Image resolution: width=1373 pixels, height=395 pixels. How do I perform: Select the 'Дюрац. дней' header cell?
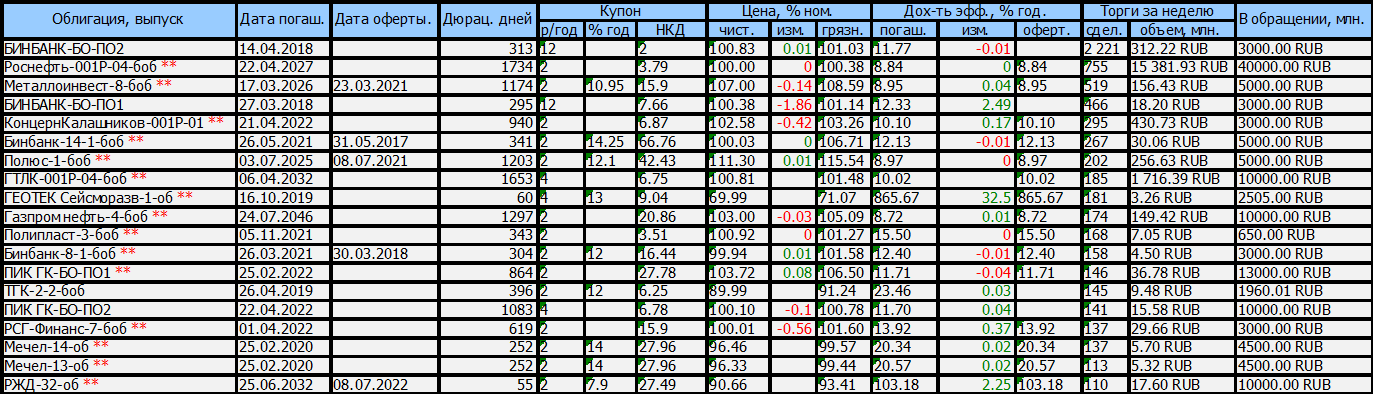488,19
